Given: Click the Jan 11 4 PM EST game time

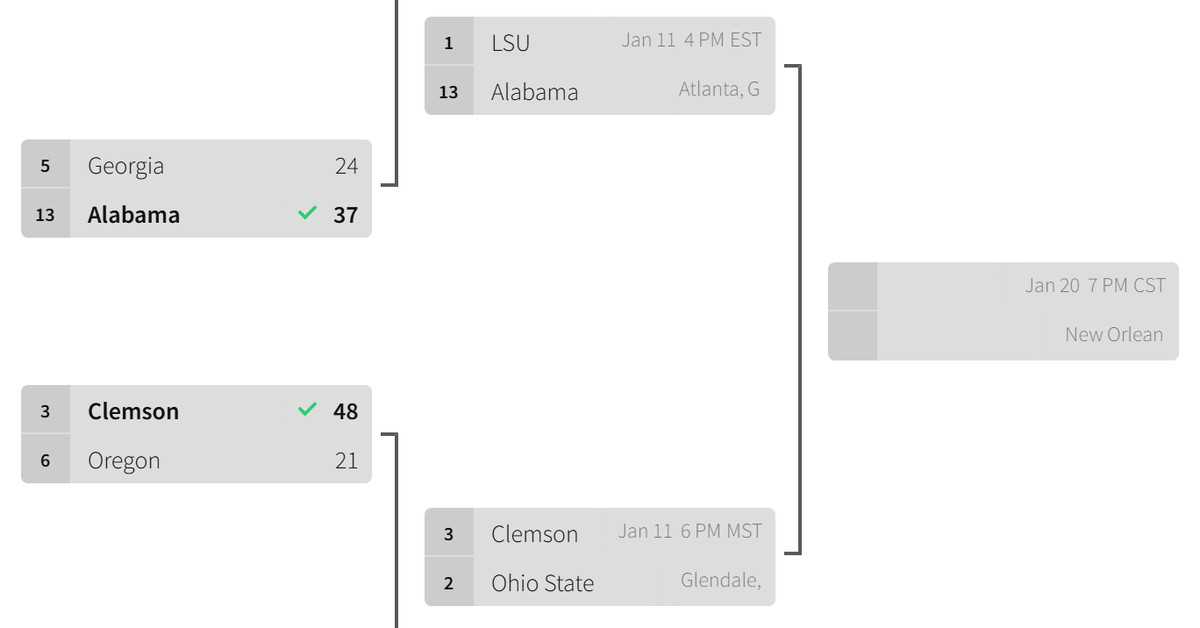Looking at the screenshot, I should [691, 40].
